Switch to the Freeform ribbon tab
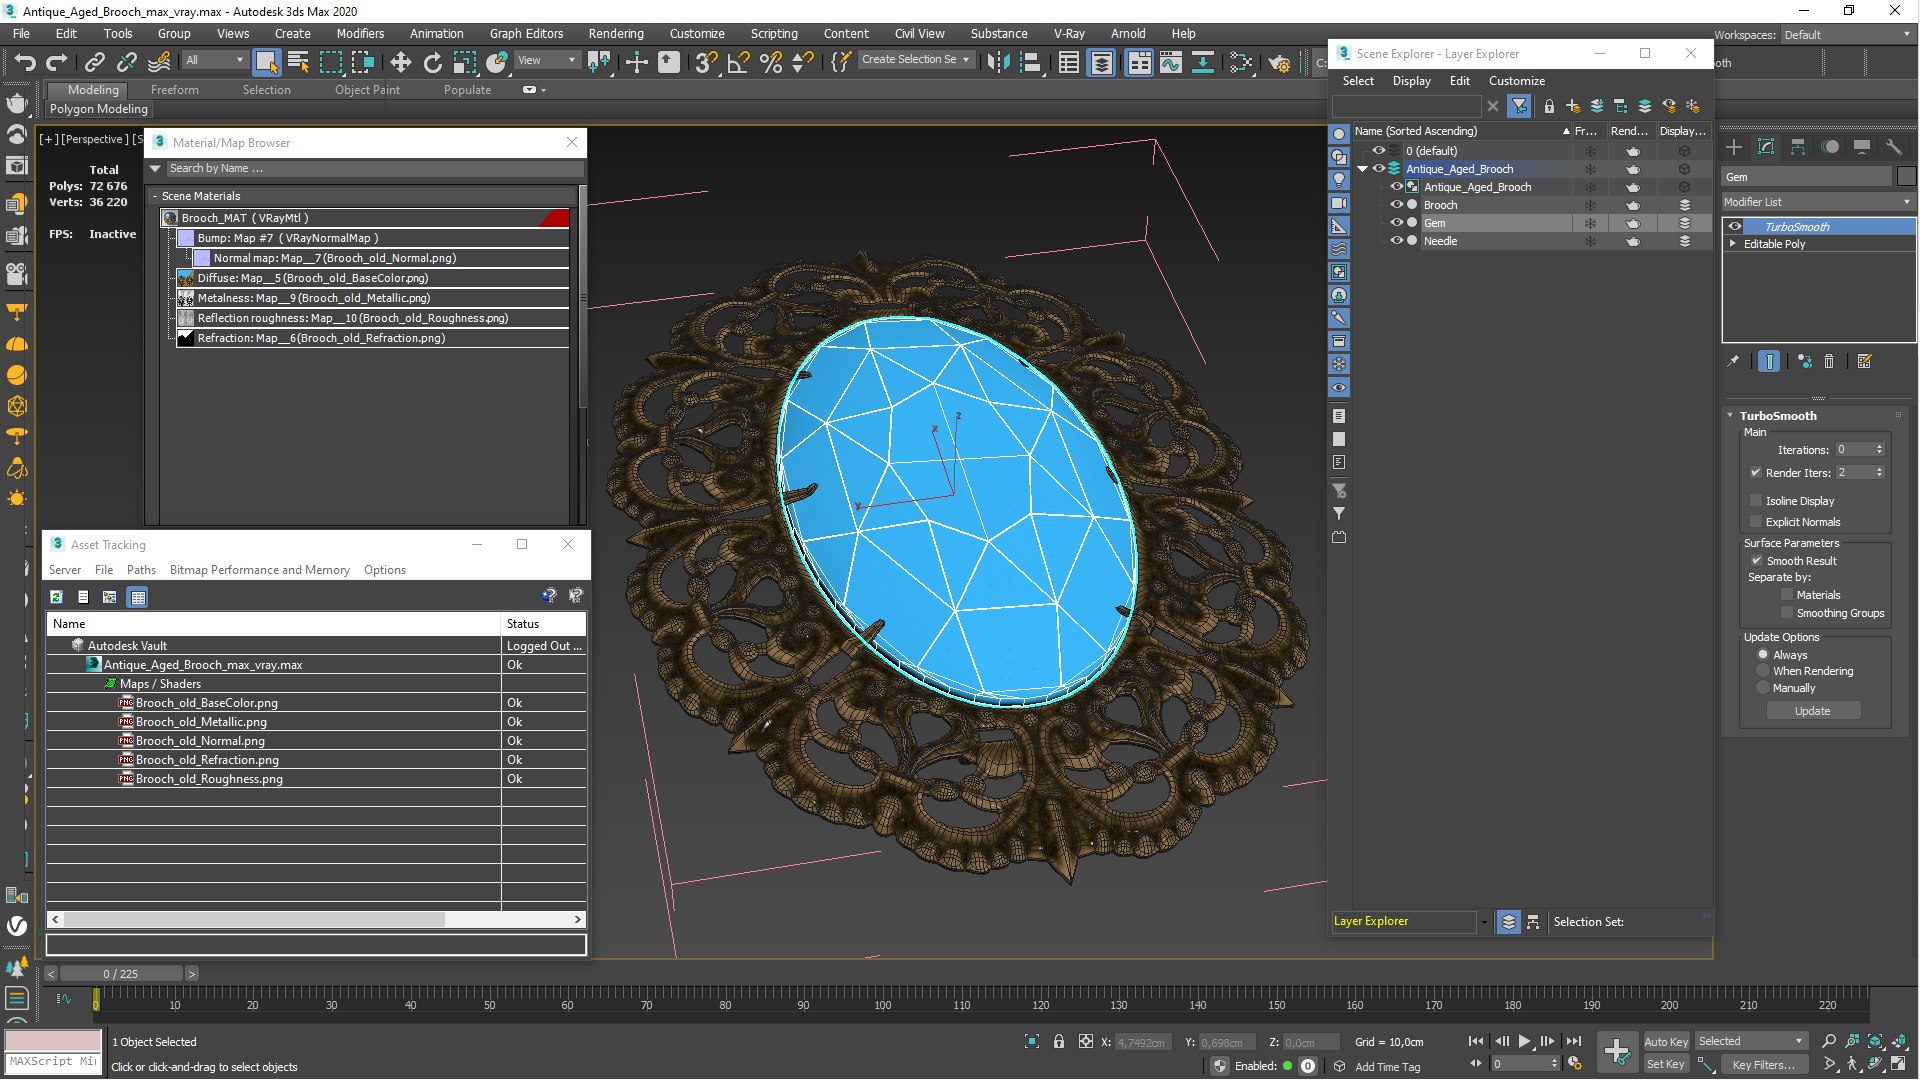 click(175, 90)
